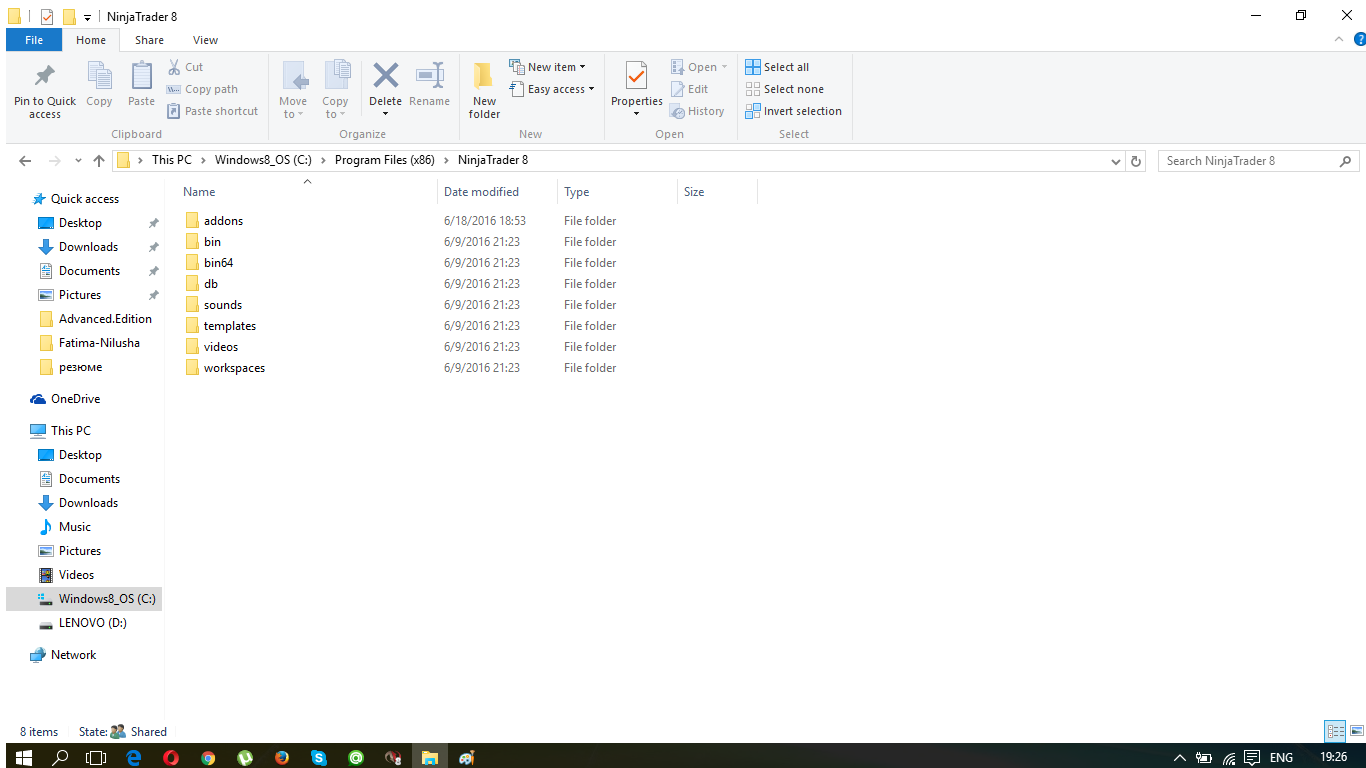1366x768 pixels.
Task: Click Invert selection in the ribbon
Action: pos(793,111)
